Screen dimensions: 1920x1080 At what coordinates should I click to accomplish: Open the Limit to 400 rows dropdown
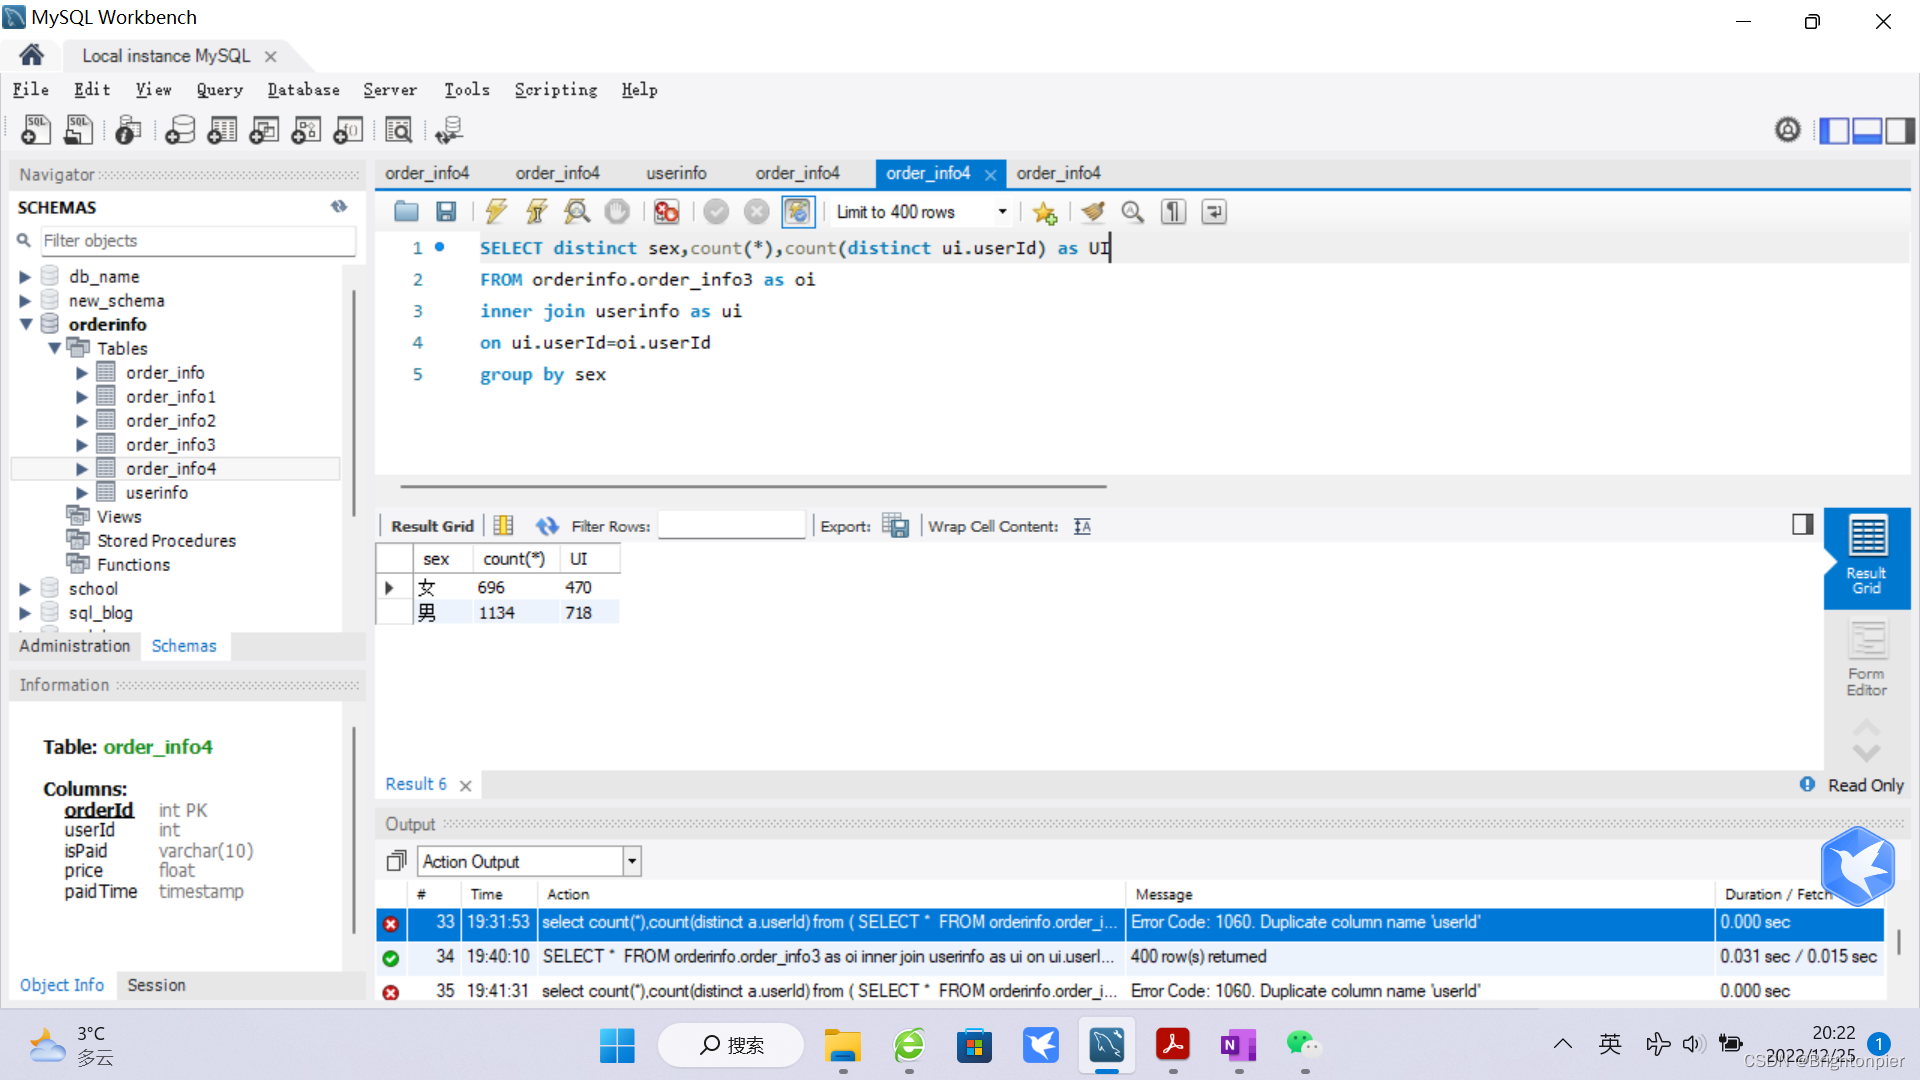point(1001,212)
